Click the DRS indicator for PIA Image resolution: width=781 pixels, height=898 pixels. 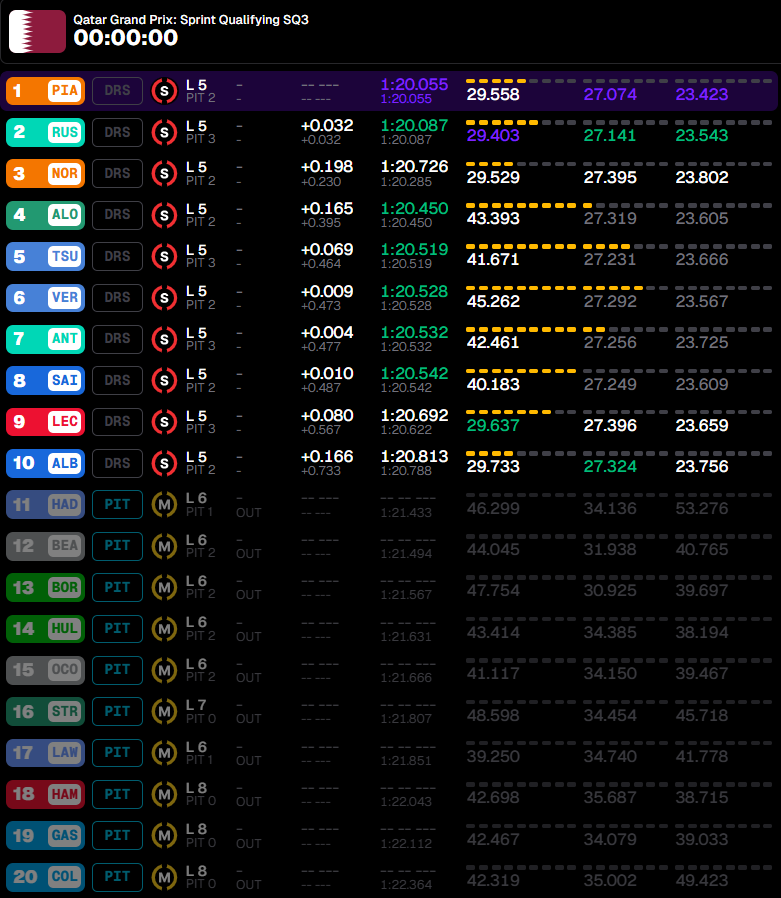pos(117,90)
